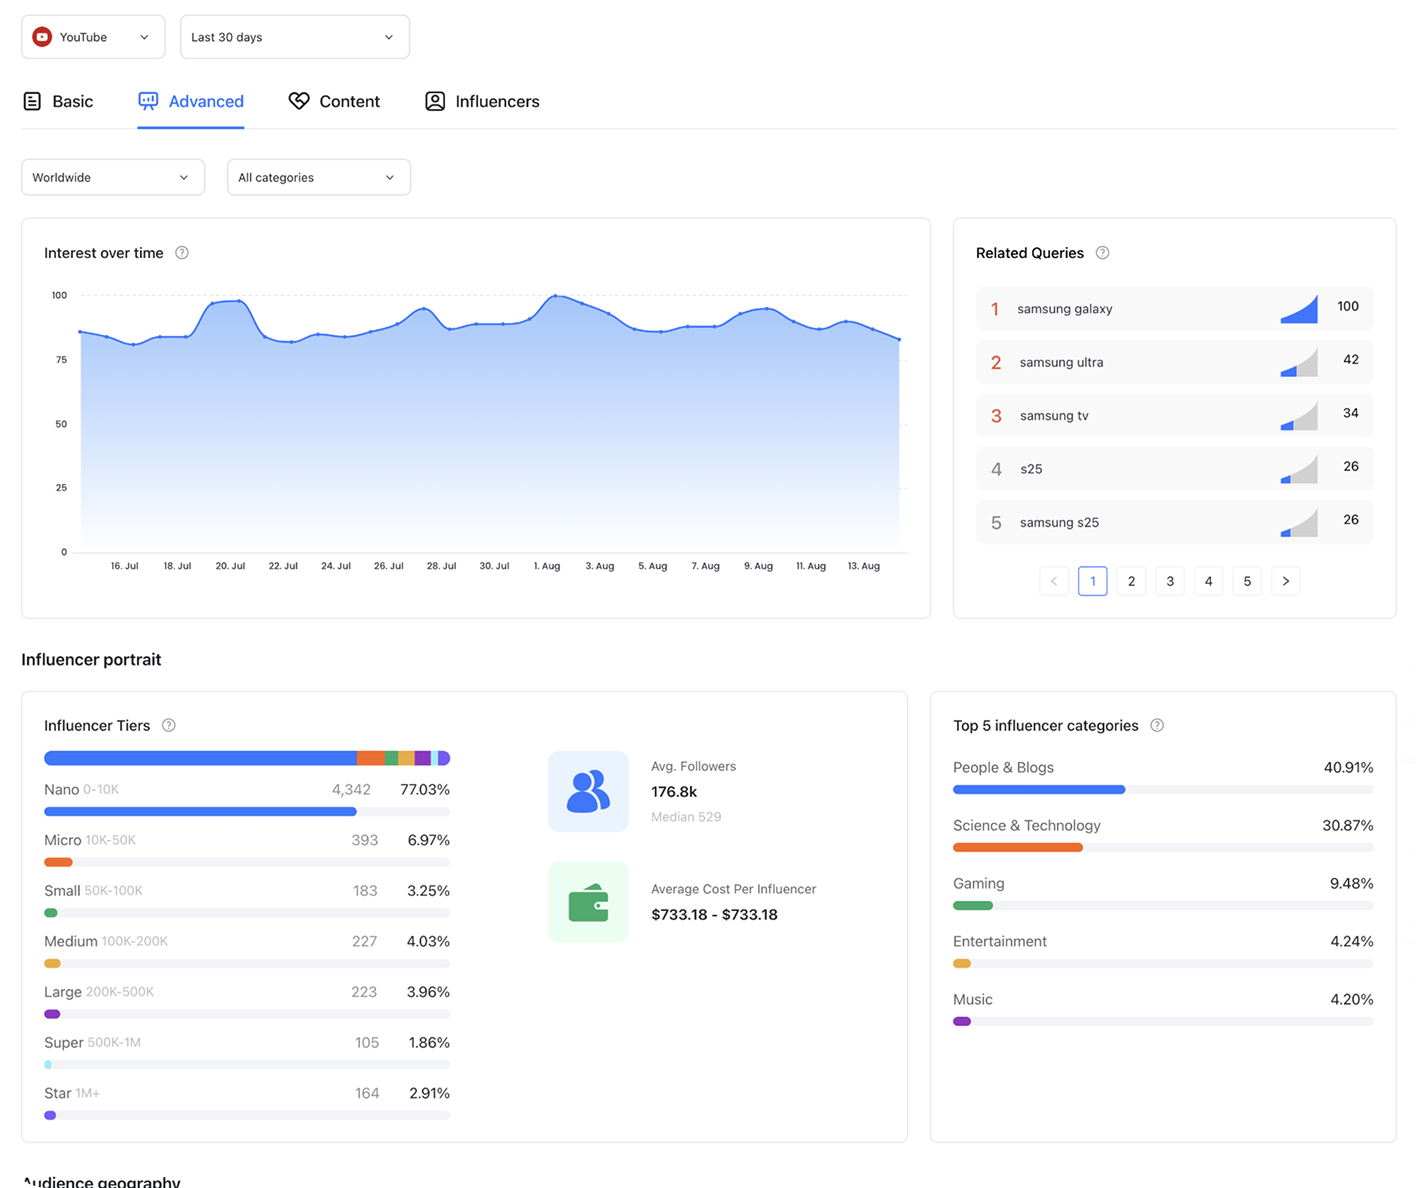Image resolution: width=1416 pixels, height=1188 pixels.
Task: Select the samsung galaxy query row
Action: pos(1174,309)
